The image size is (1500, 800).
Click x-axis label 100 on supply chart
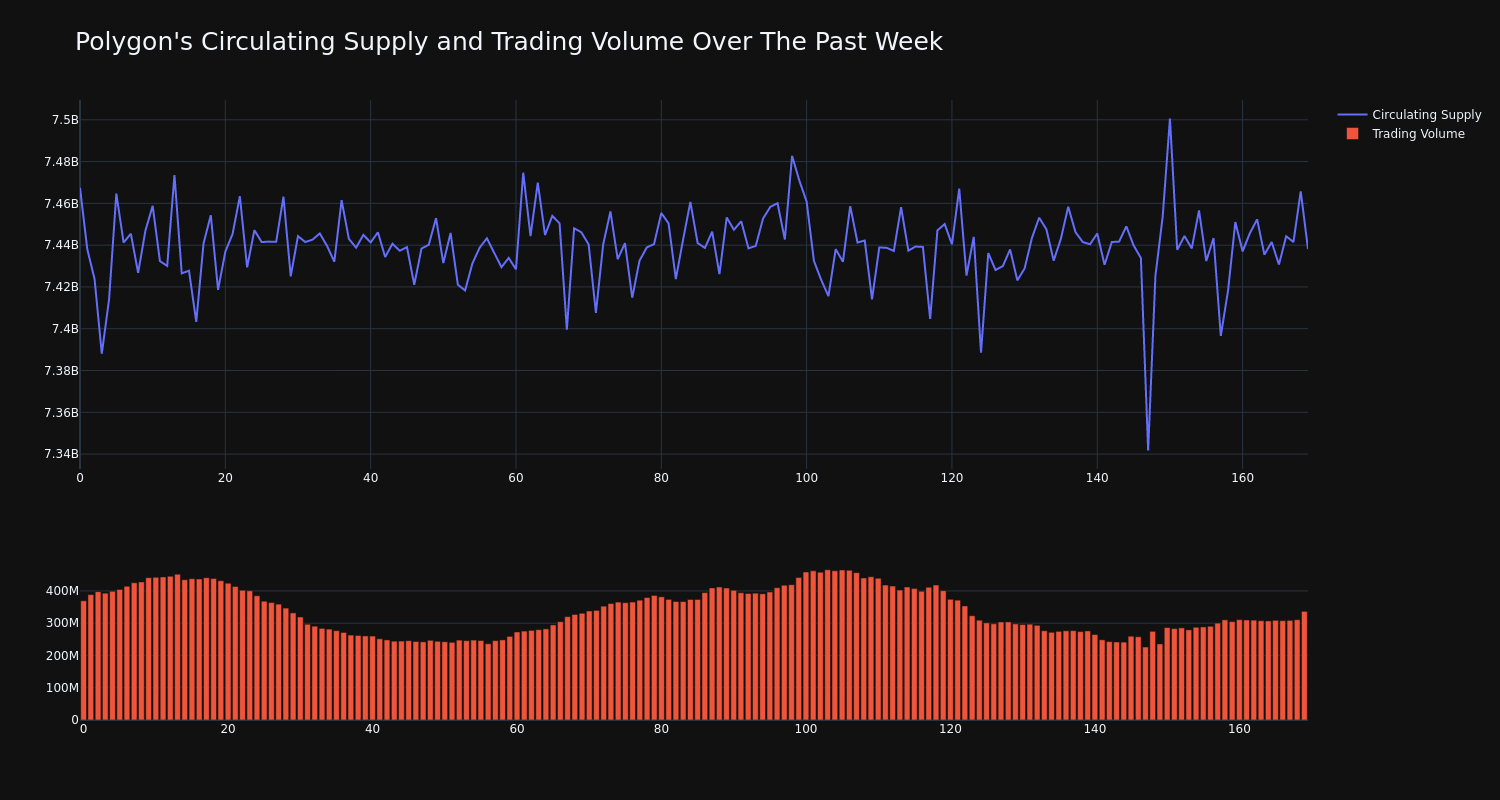pos(806,478)
